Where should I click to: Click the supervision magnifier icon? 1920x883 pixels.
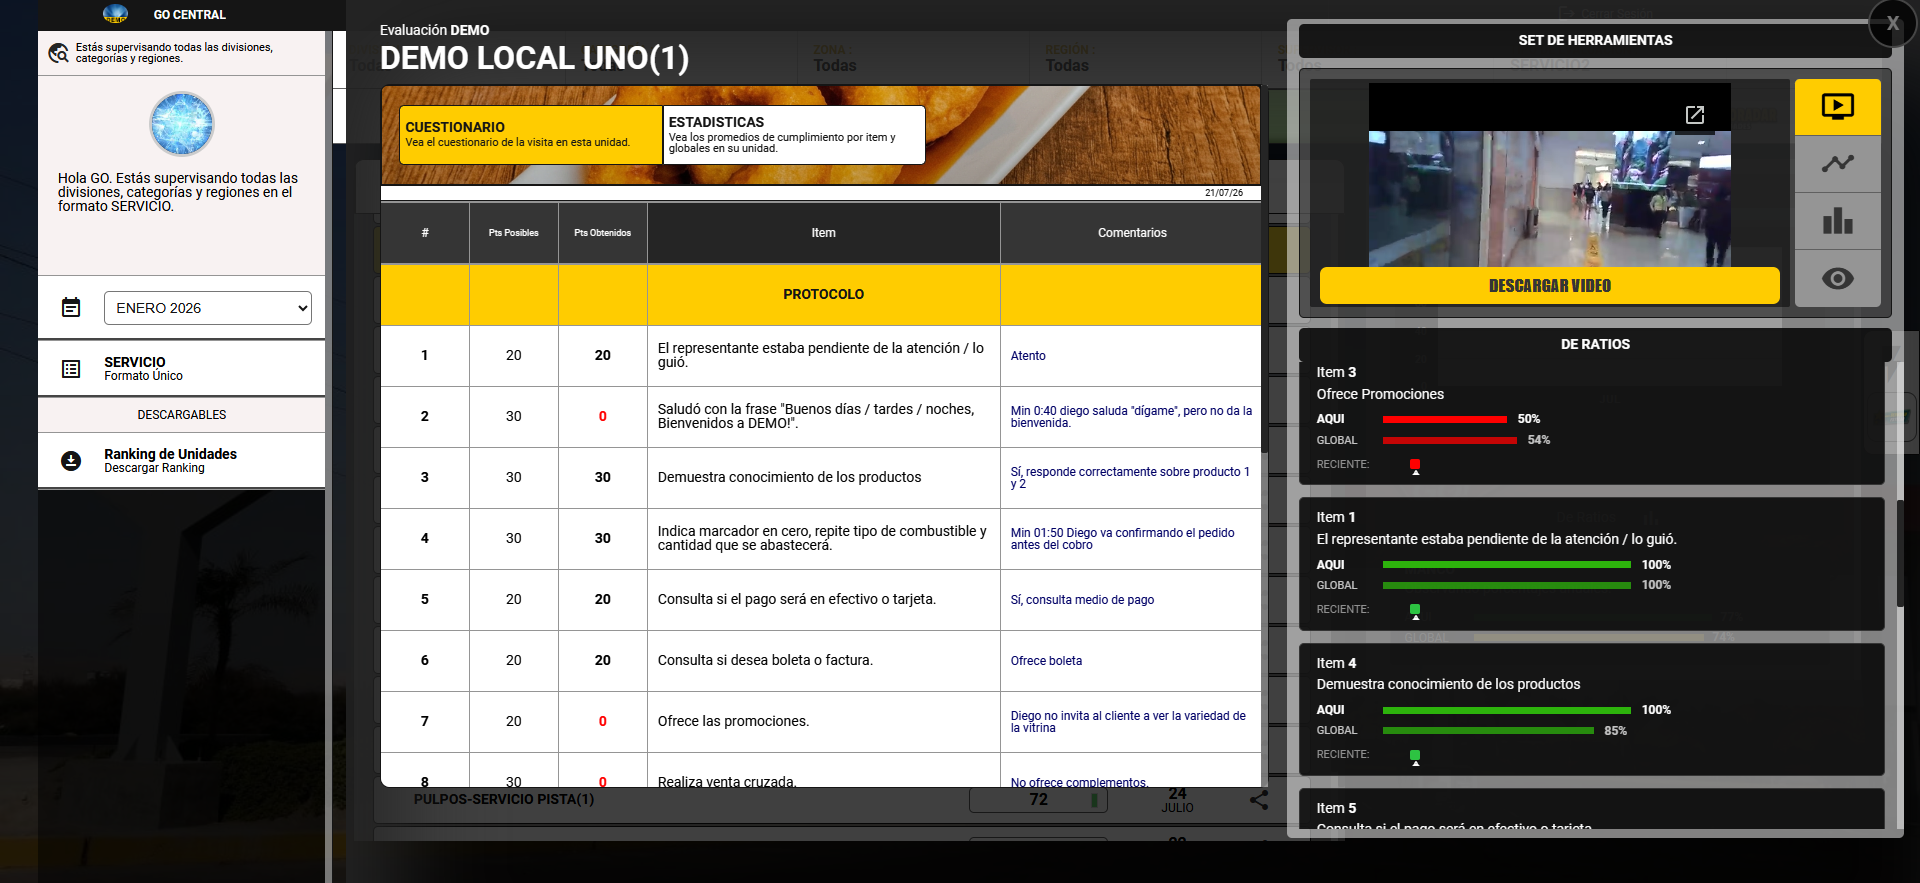pos(59,53)
